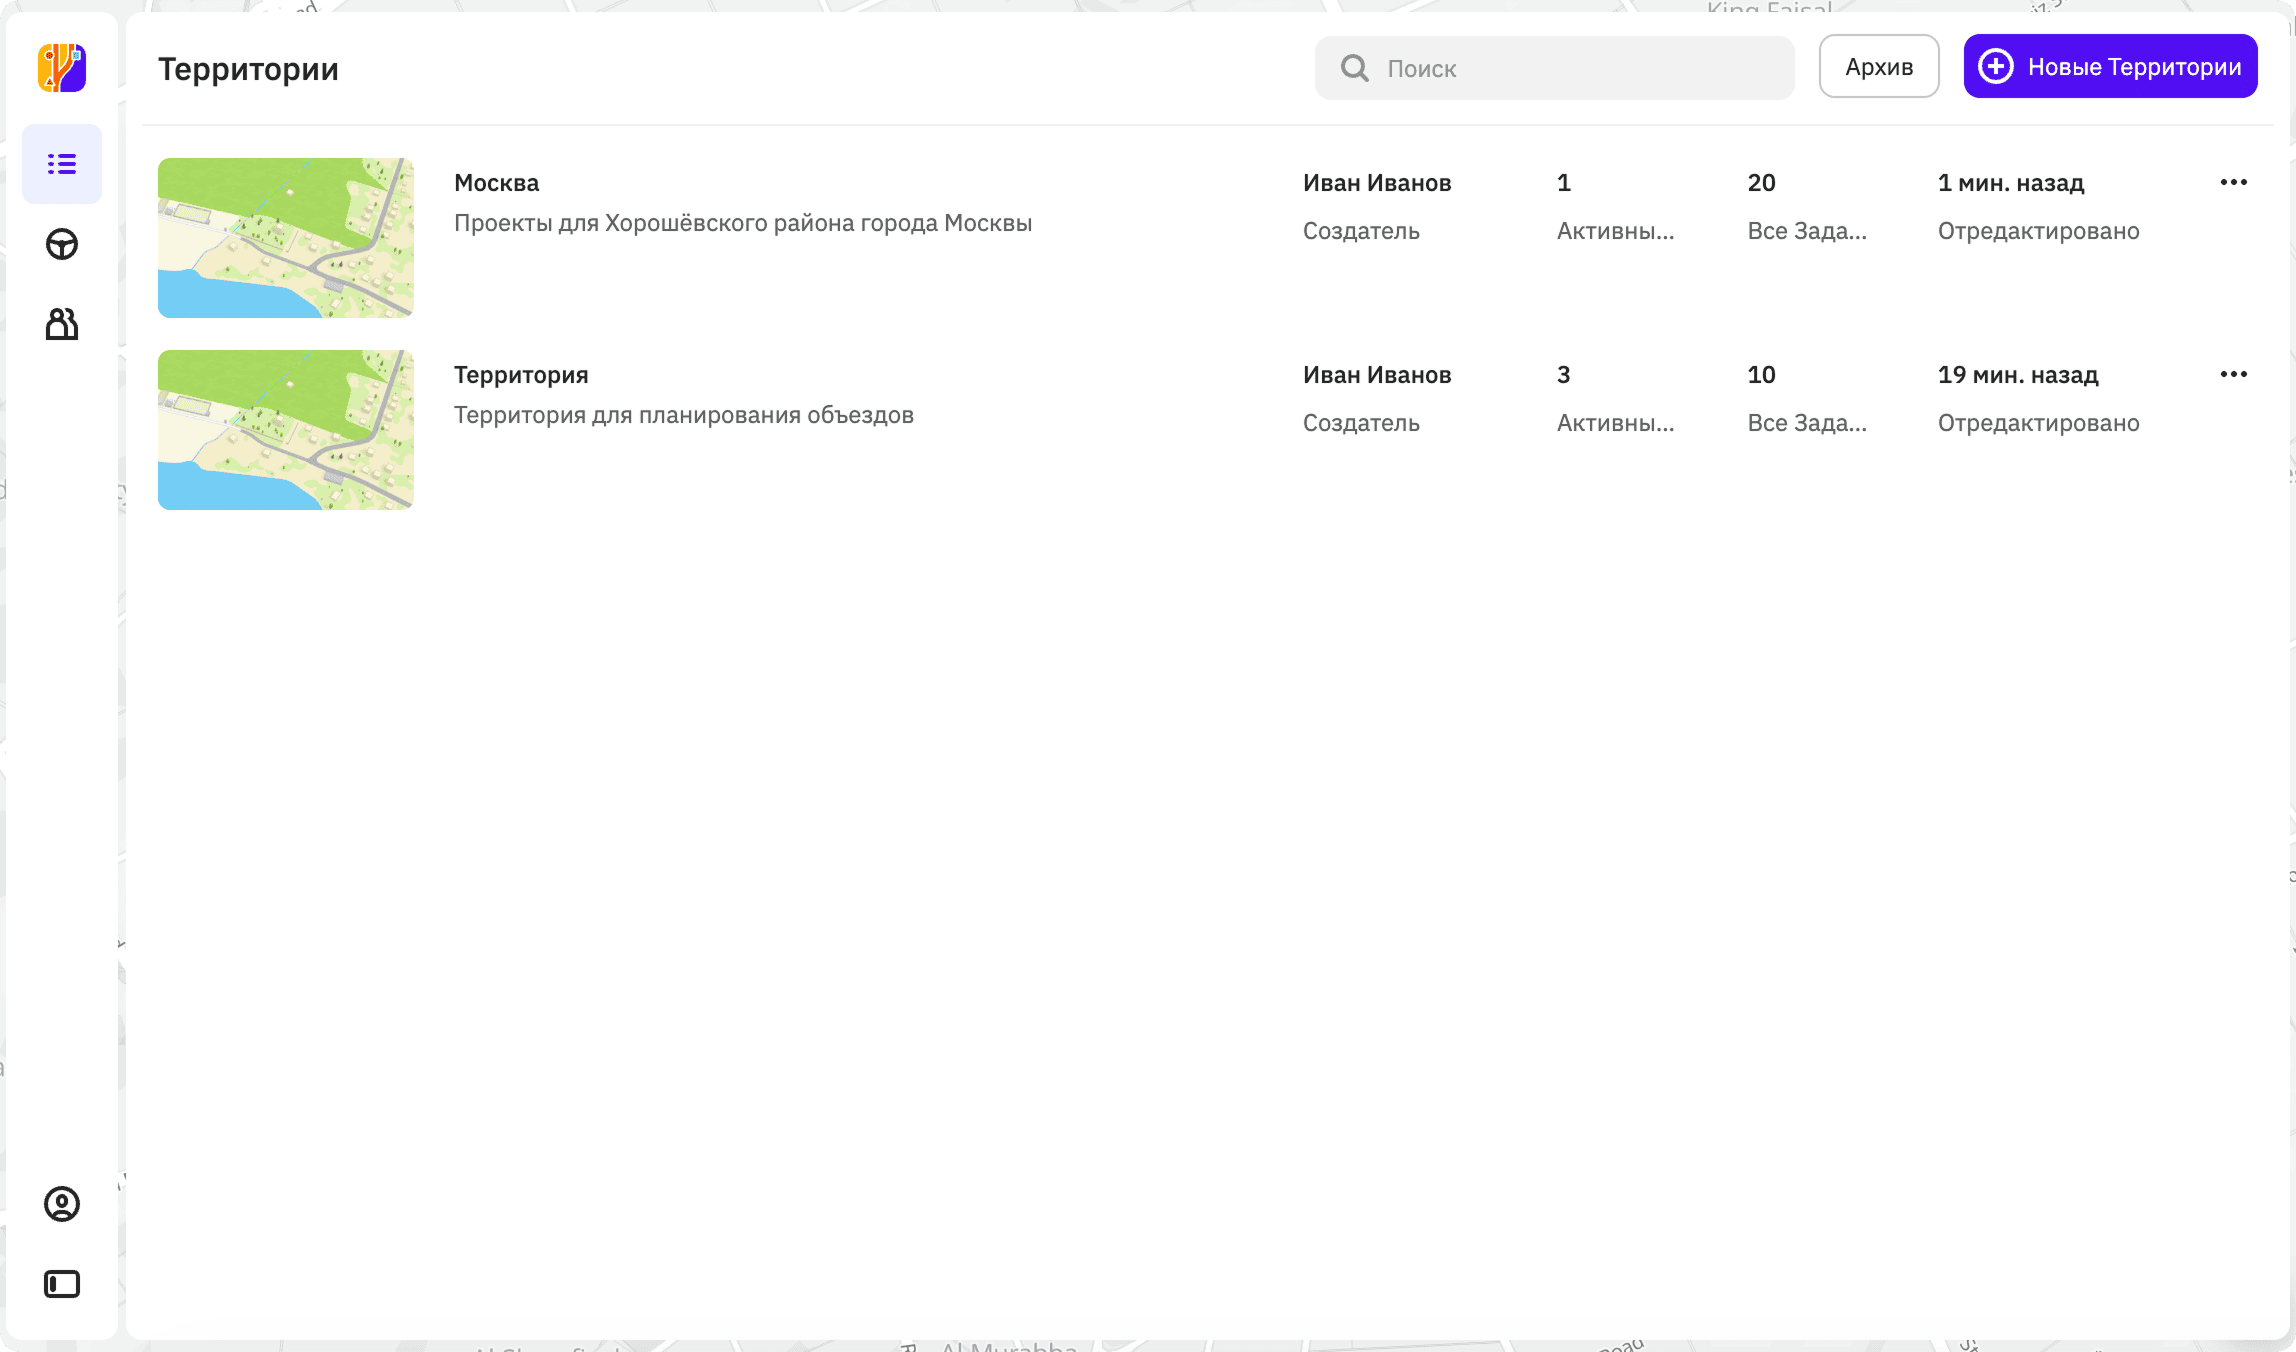Screen dimensions: 2296x1352
Task: Click Иван Иванов in the Москва row
Action: pyautogui.click(x=1377, y=183)
